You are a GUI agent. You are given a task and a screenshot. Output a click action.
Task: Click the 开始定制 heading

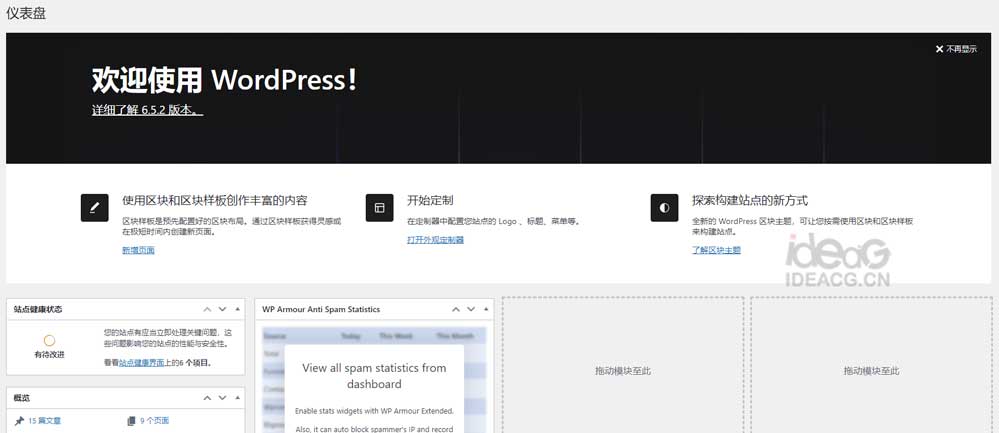pos(430,201)
